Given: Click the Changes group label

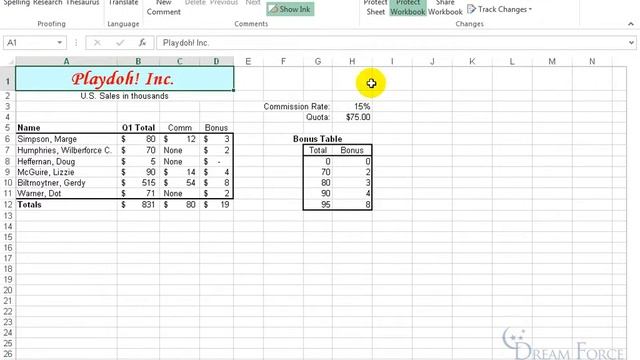Looking at the screenshot, I should 469,24.
